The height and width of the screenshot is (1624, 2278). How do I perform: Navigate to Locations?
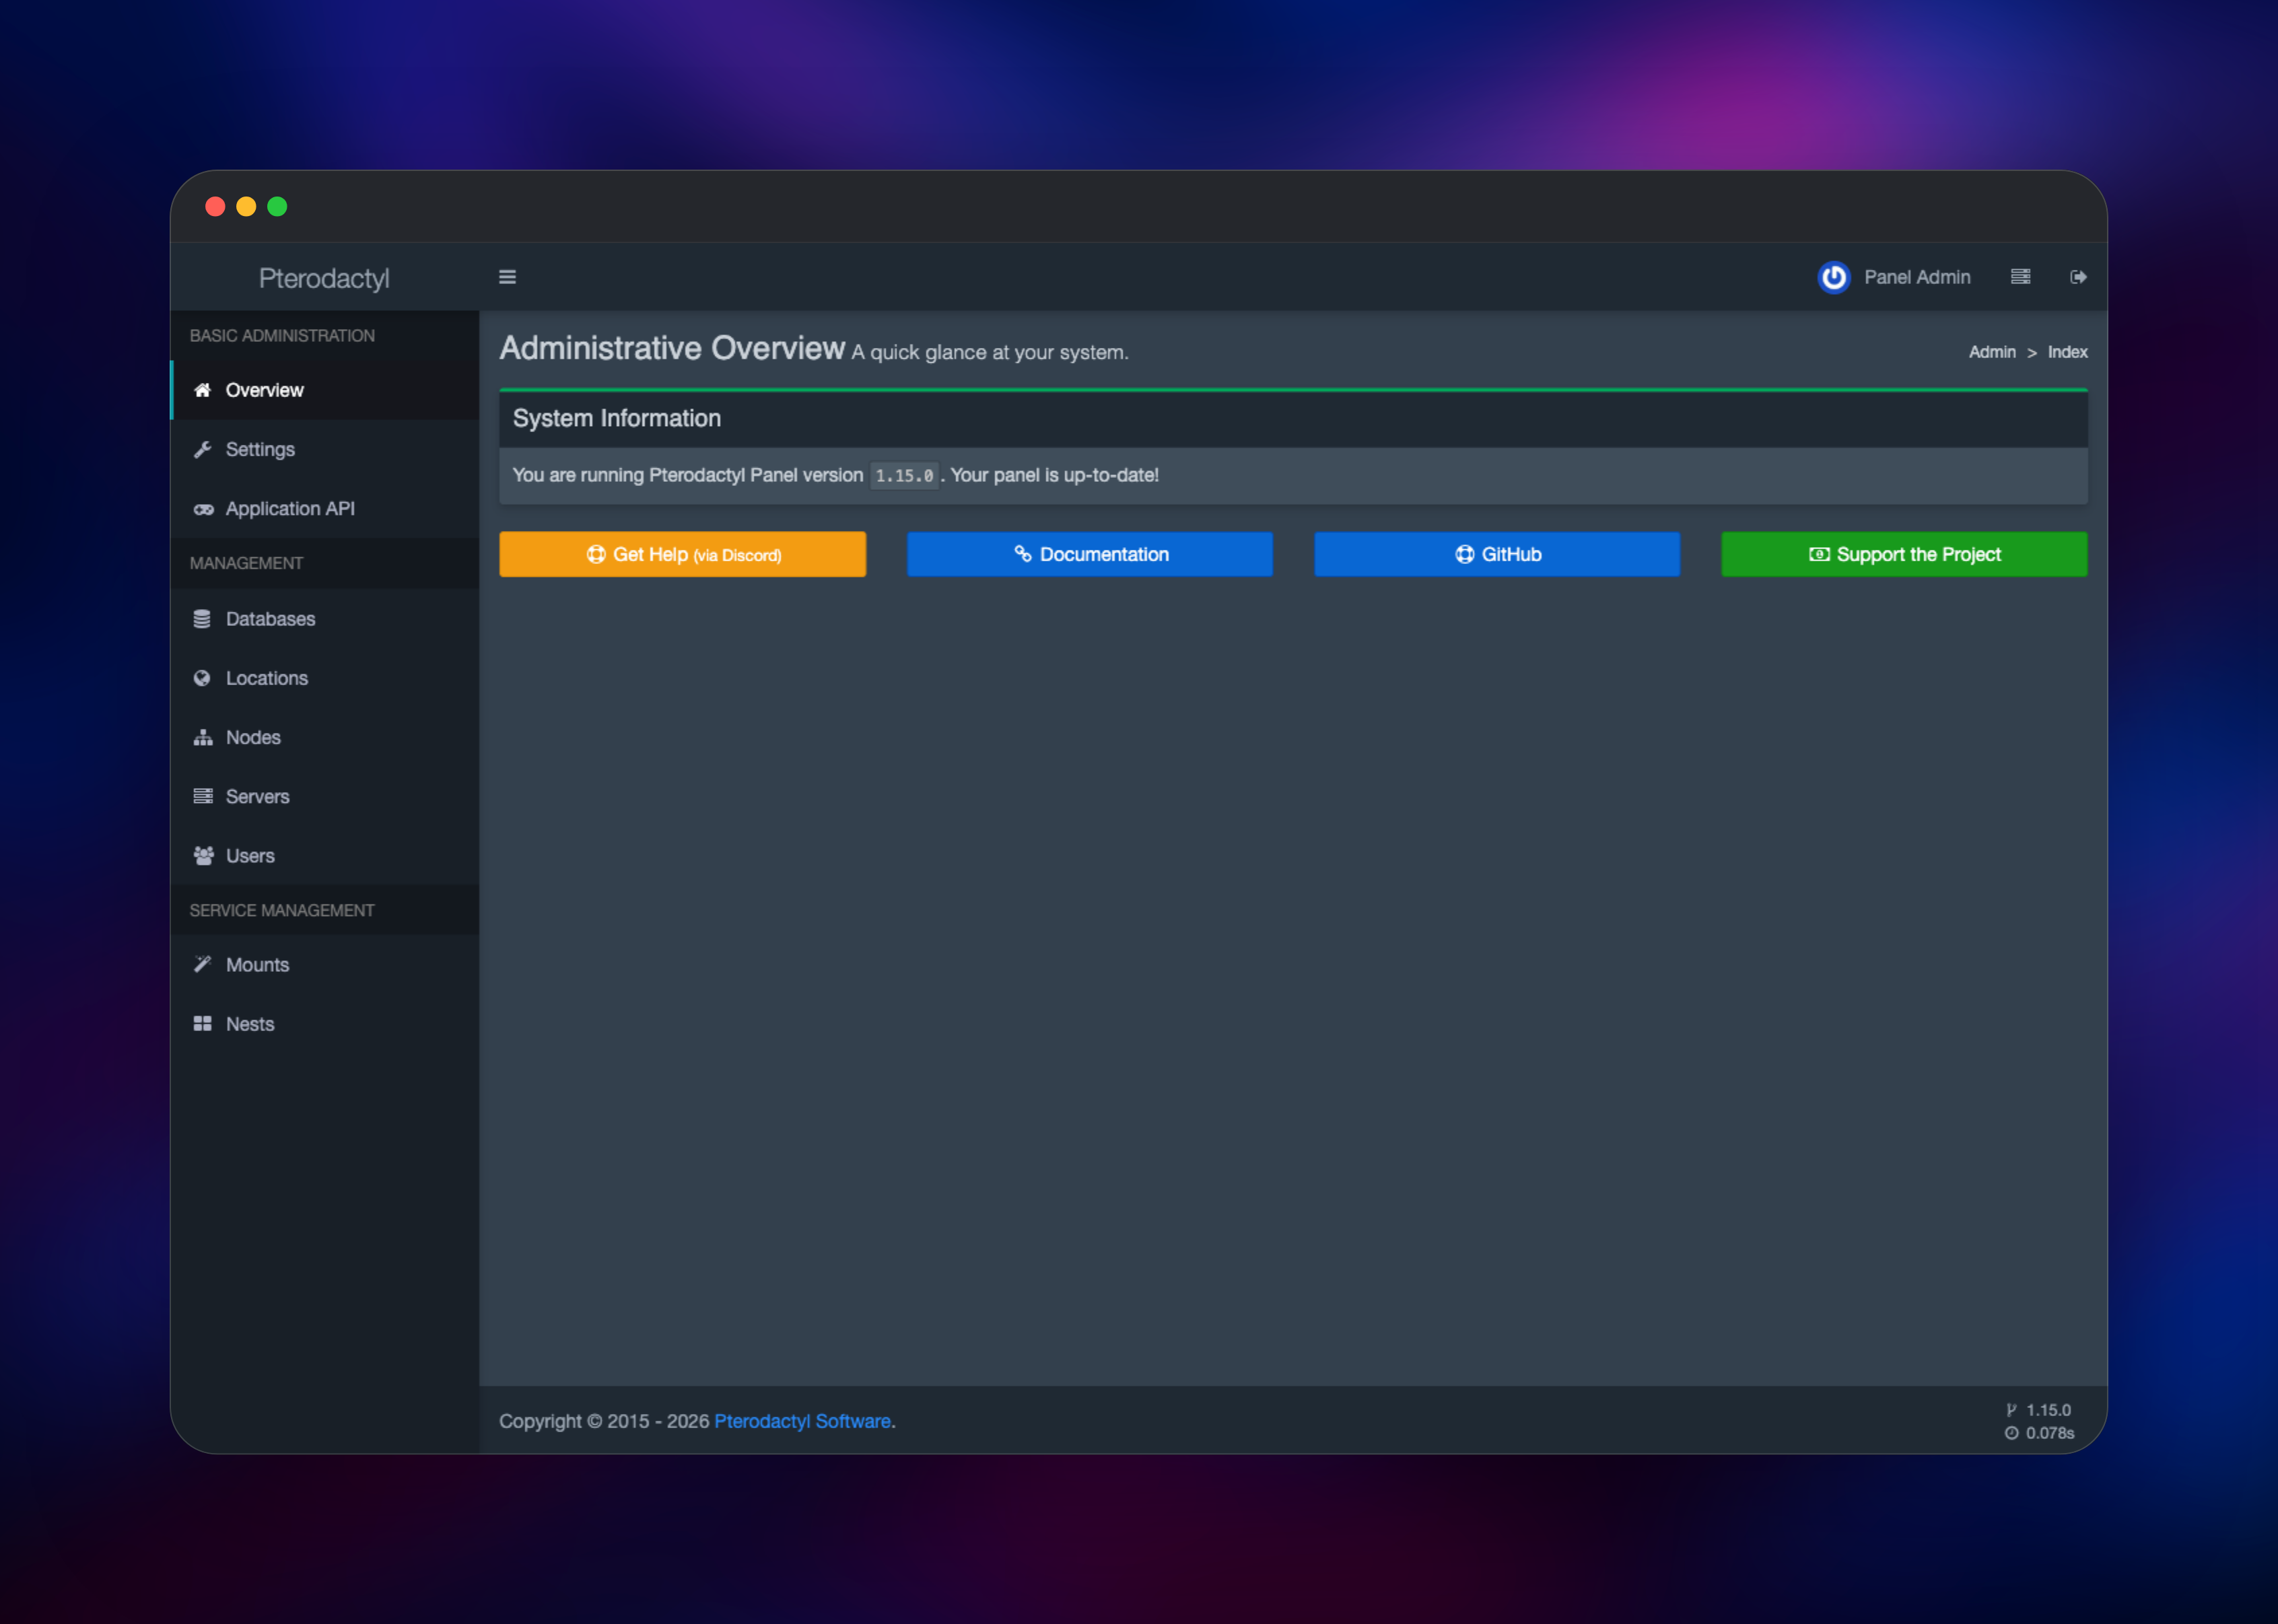pyautogui.click(x=325, y=678)
